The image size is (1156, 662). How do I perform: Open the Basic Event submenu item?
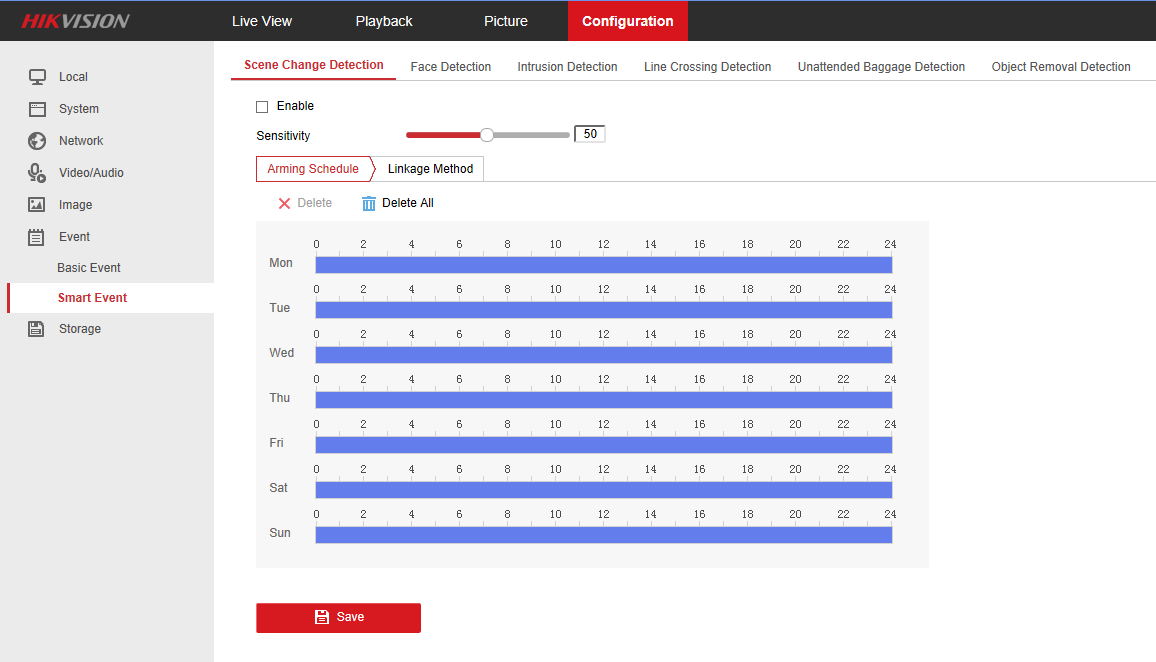coord(89,268)
